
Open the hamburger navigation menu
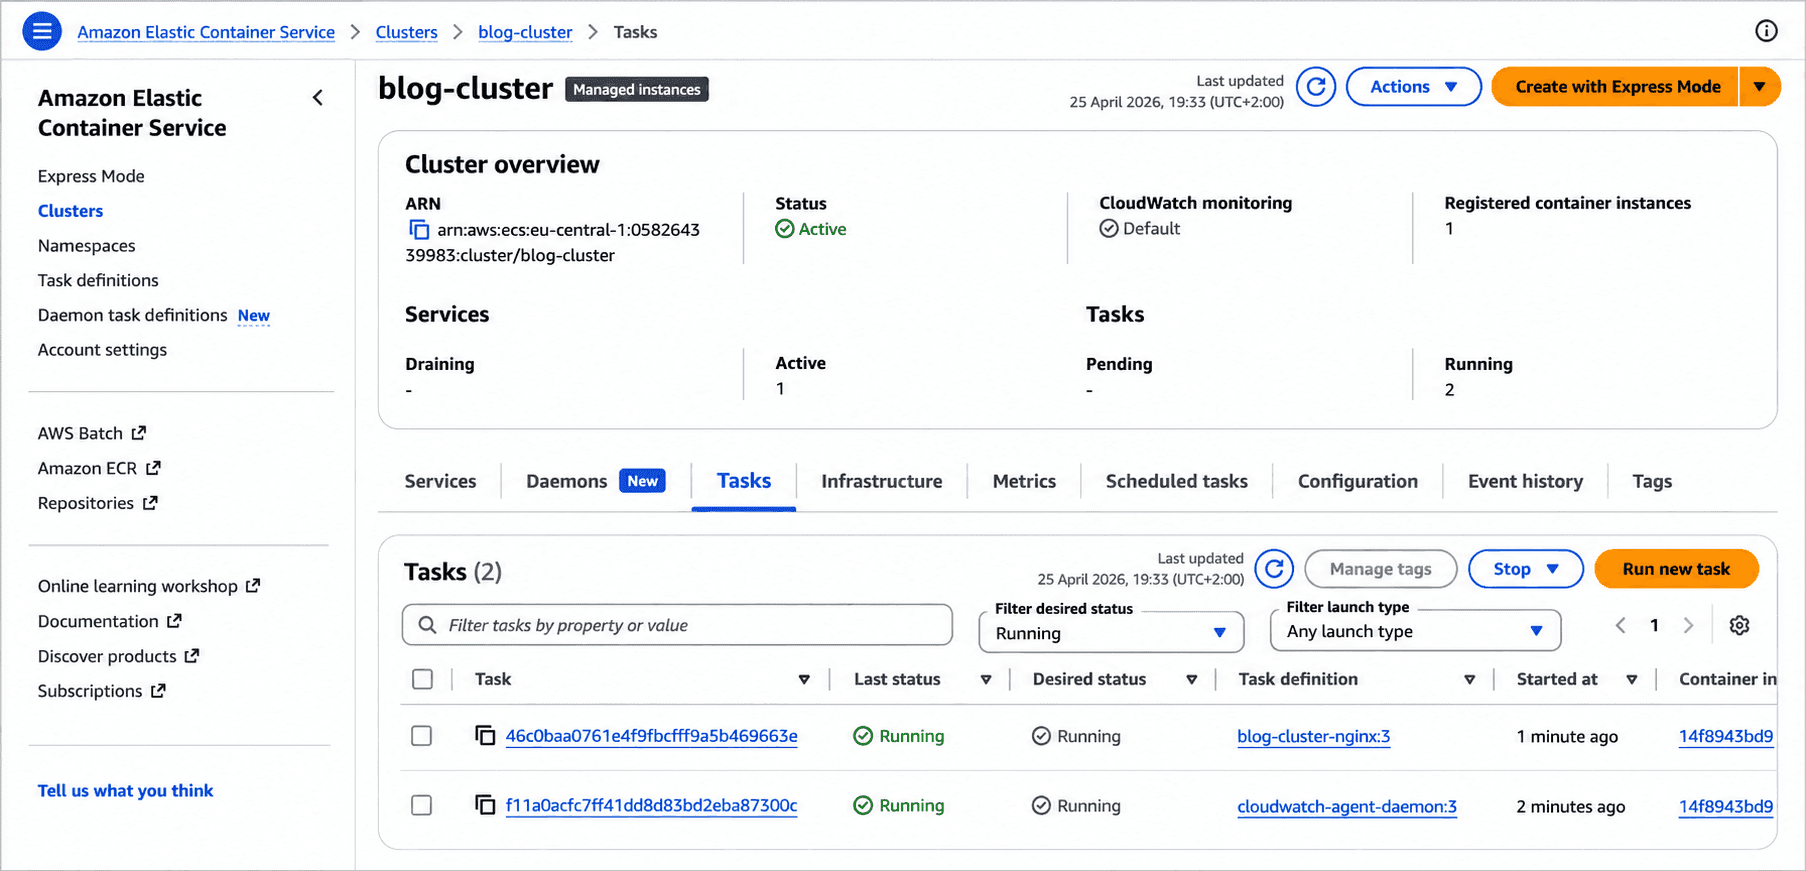[x=42, y=32]
